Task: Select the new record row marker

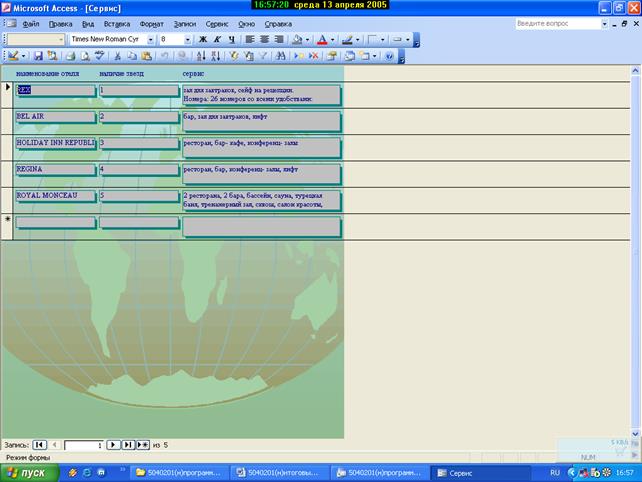Action: pyautogui.click(x=7, y=226)
